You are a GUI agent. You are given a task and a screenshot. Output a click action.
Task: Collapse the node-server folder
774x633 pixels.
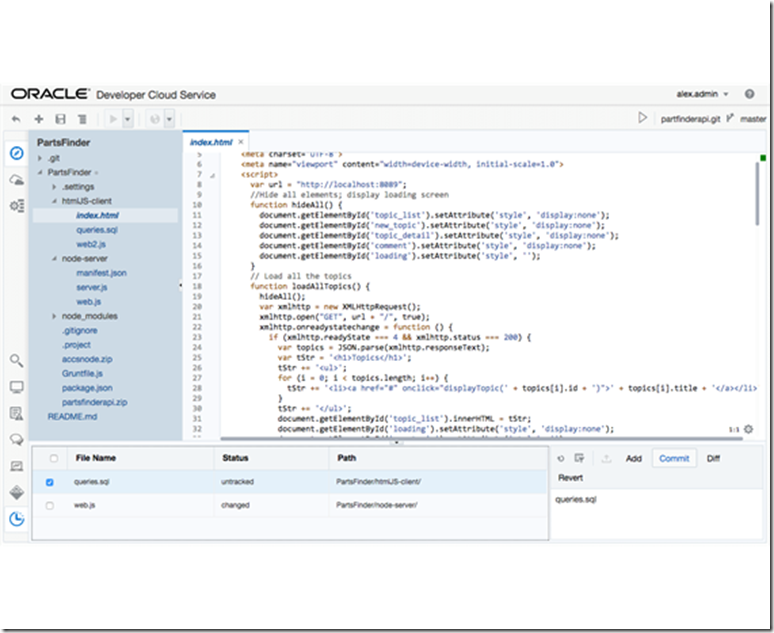[52, 258]
